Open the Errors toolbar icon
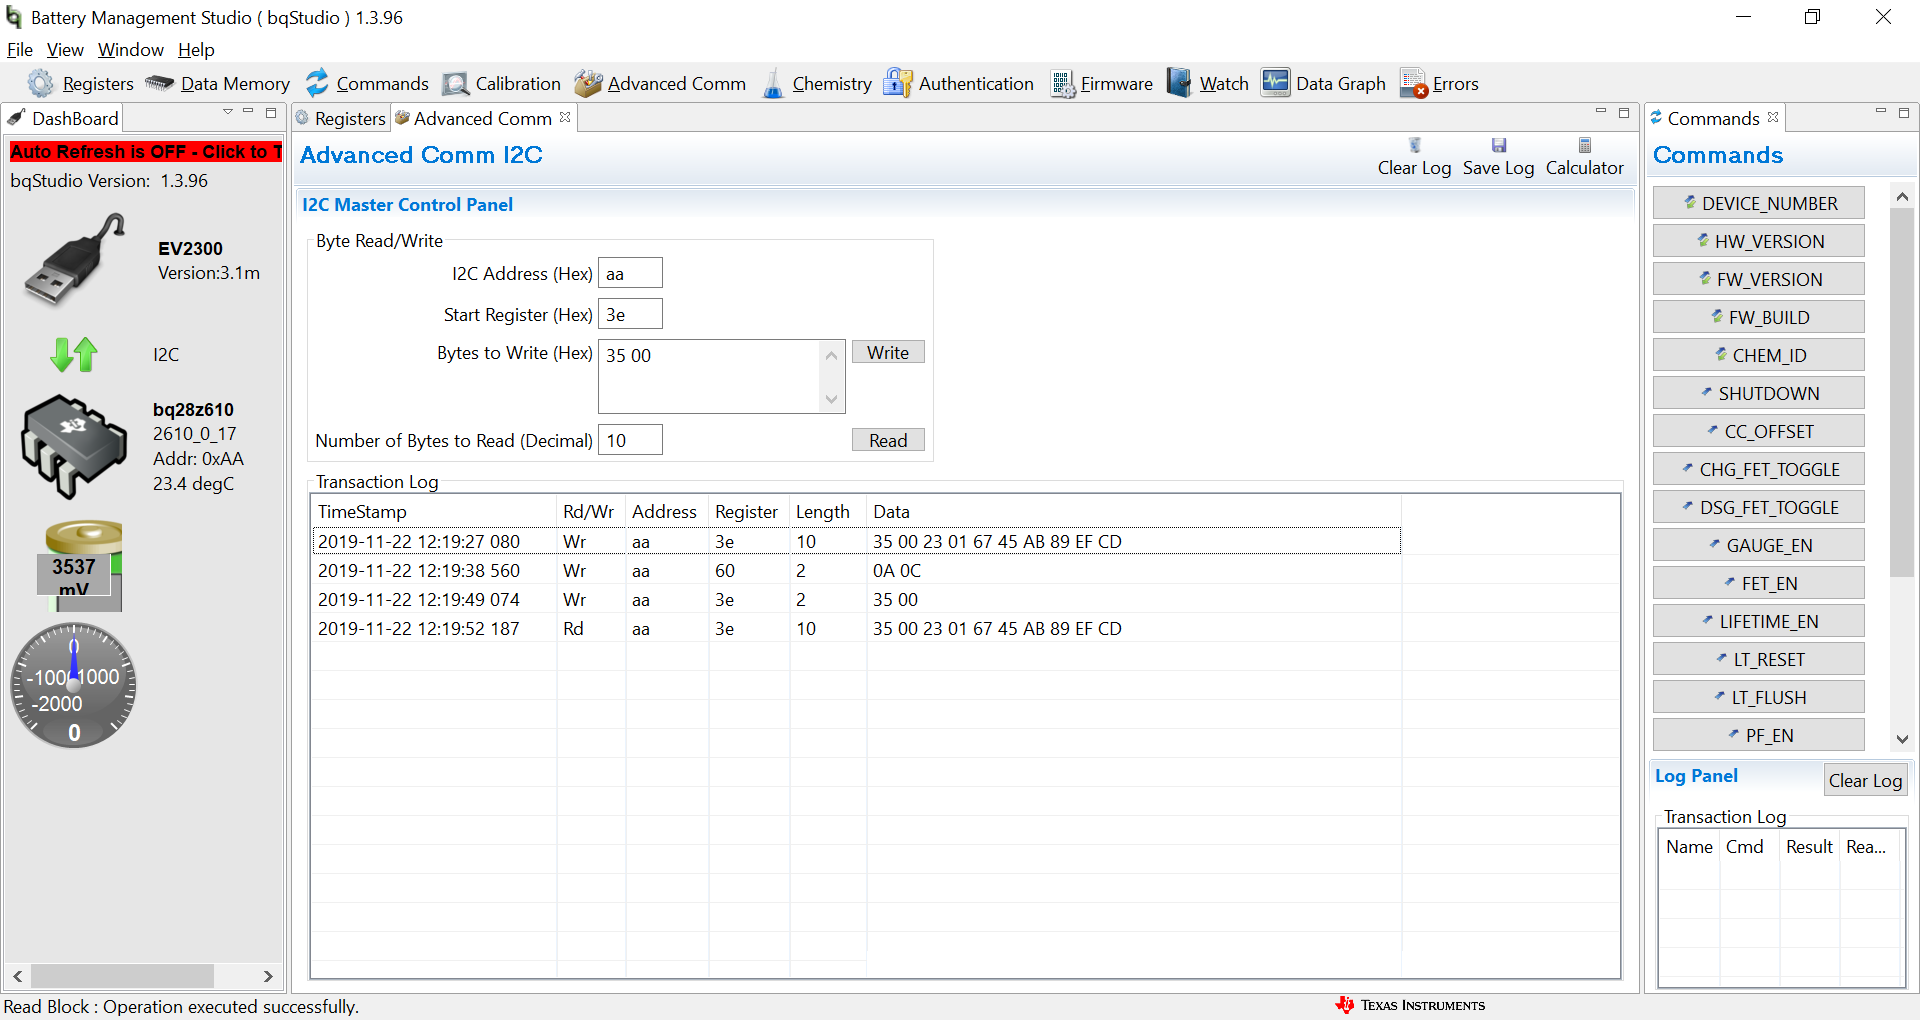The height and width of the screenshot is (1020, 1920). (1414, 83)
